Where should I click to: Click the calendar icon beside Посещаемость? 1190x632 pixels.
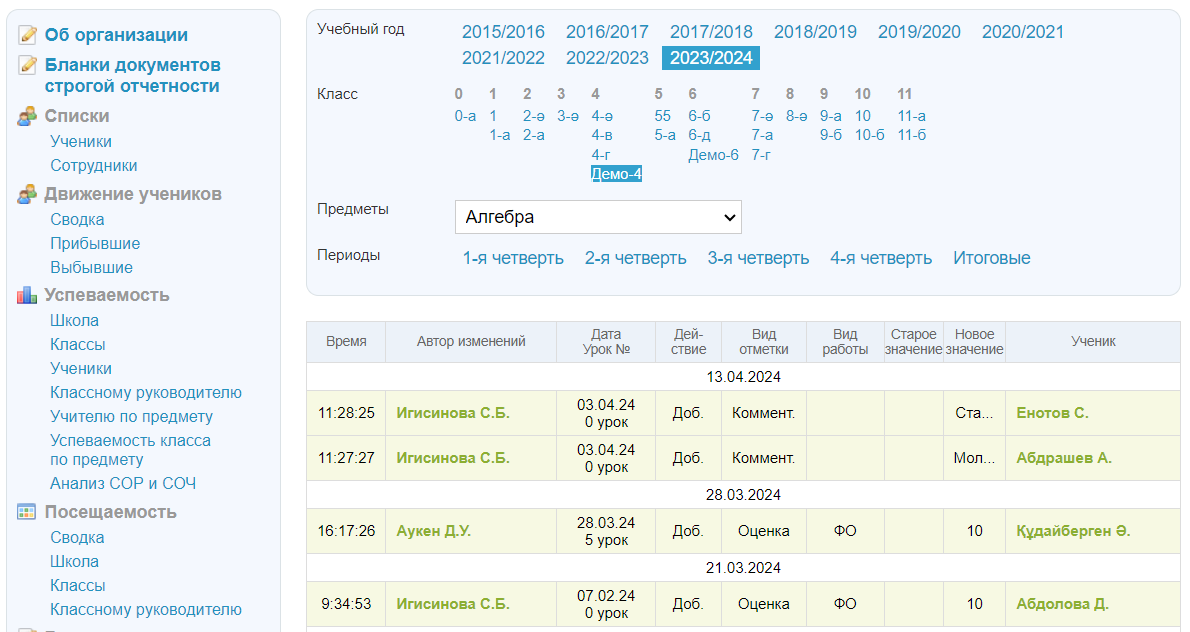coord(28,513)
